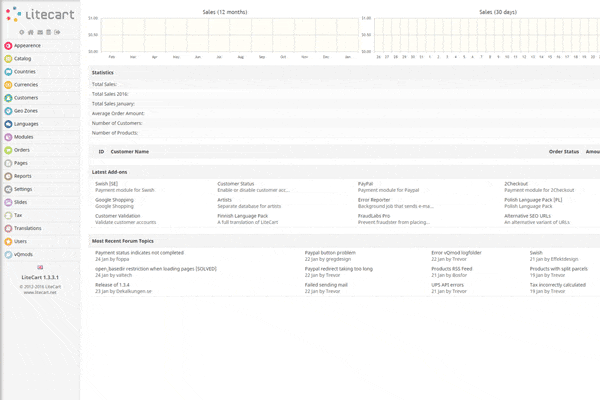
Task: Open the Finnish Language Pack add-on
Action: point(243,216)
